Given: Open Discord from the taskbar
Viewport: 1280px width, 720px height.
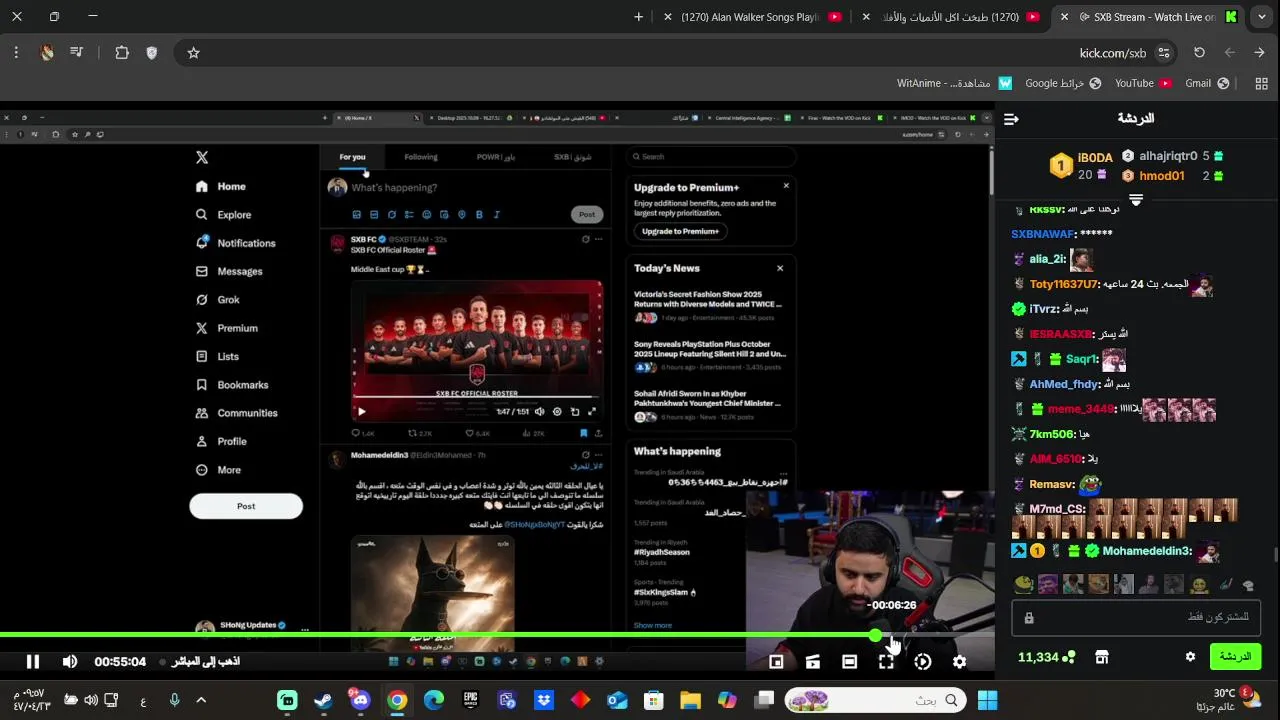Looking at the screenshot, I should [x=360, y=701].
